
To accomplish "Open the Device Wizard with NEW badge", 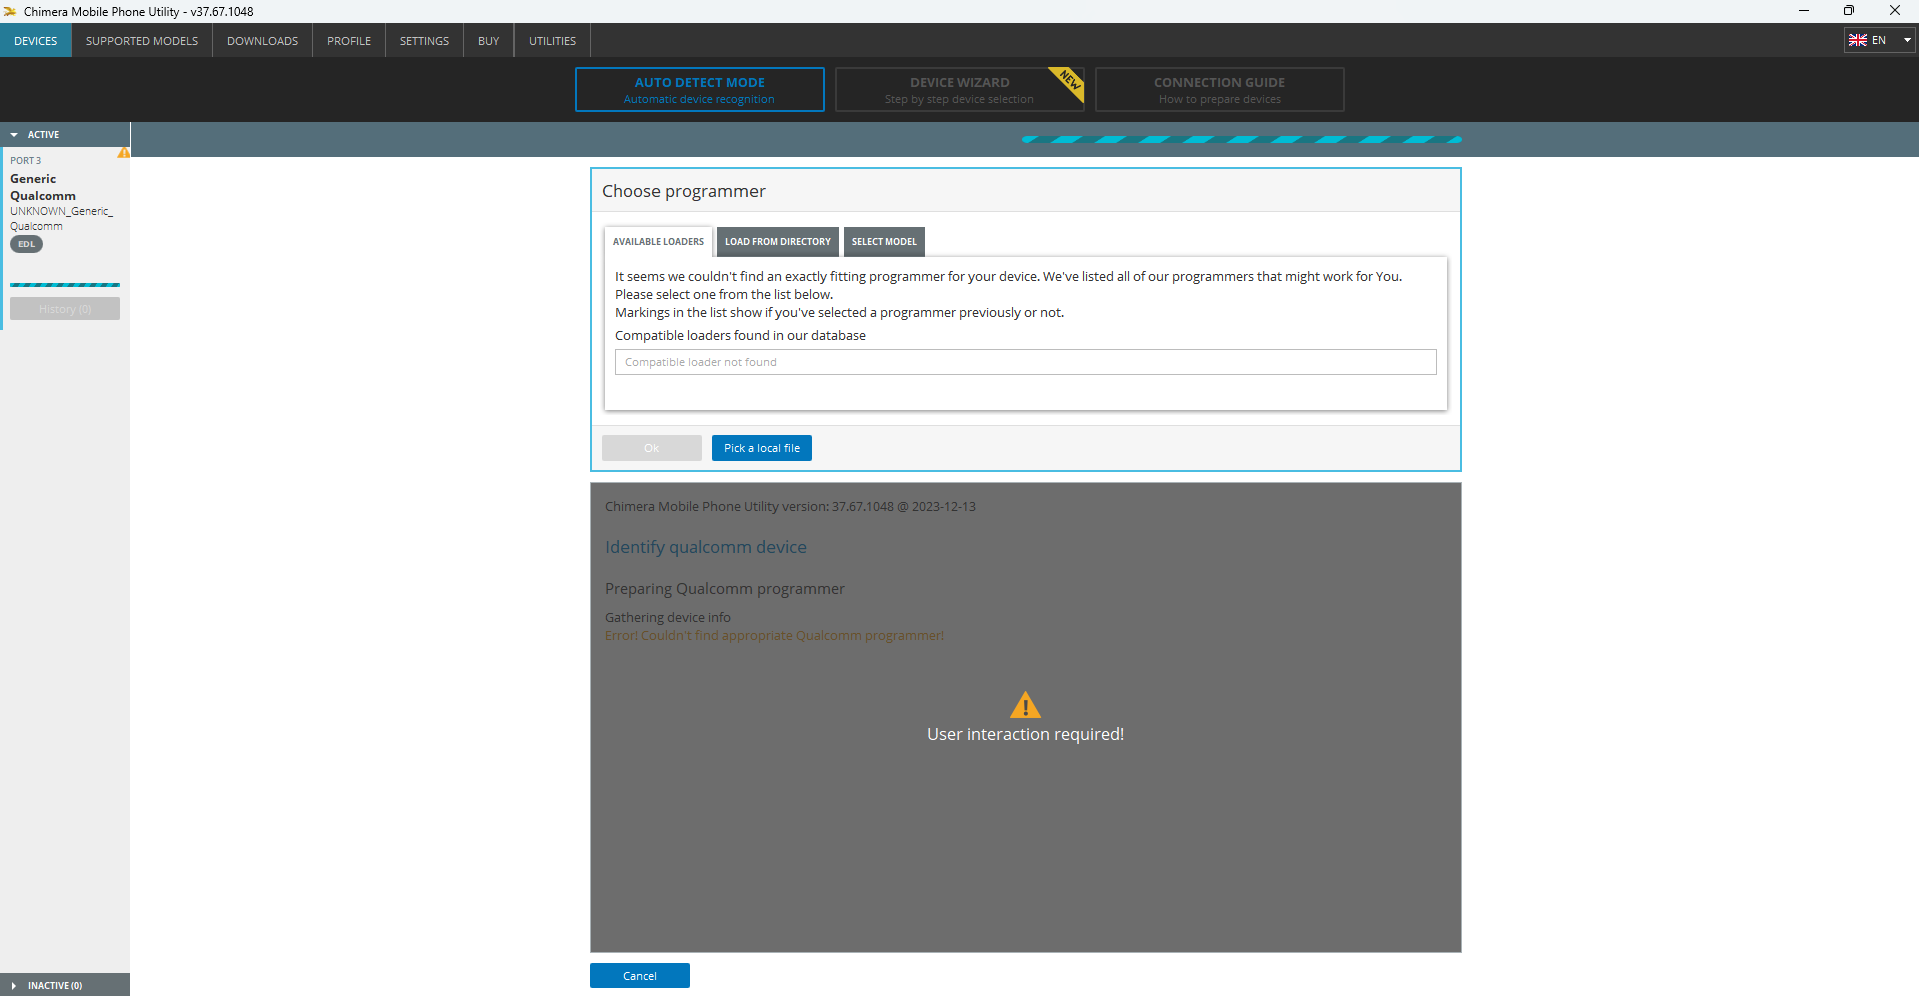I will (959, 89).
